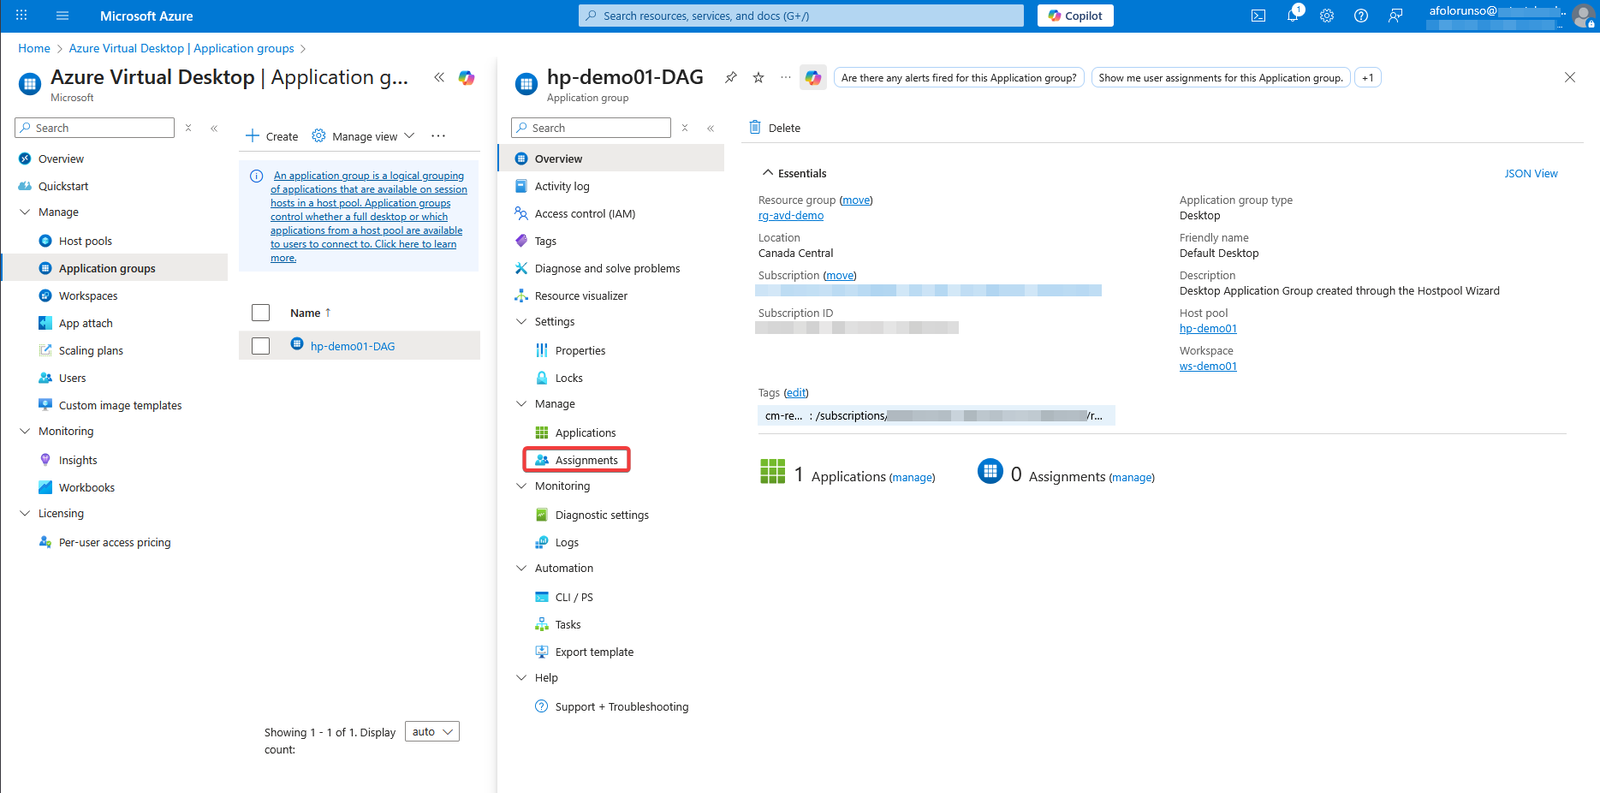Collapse the Essentials section
Screen dimensions: 1600x793
click(768, 173)
